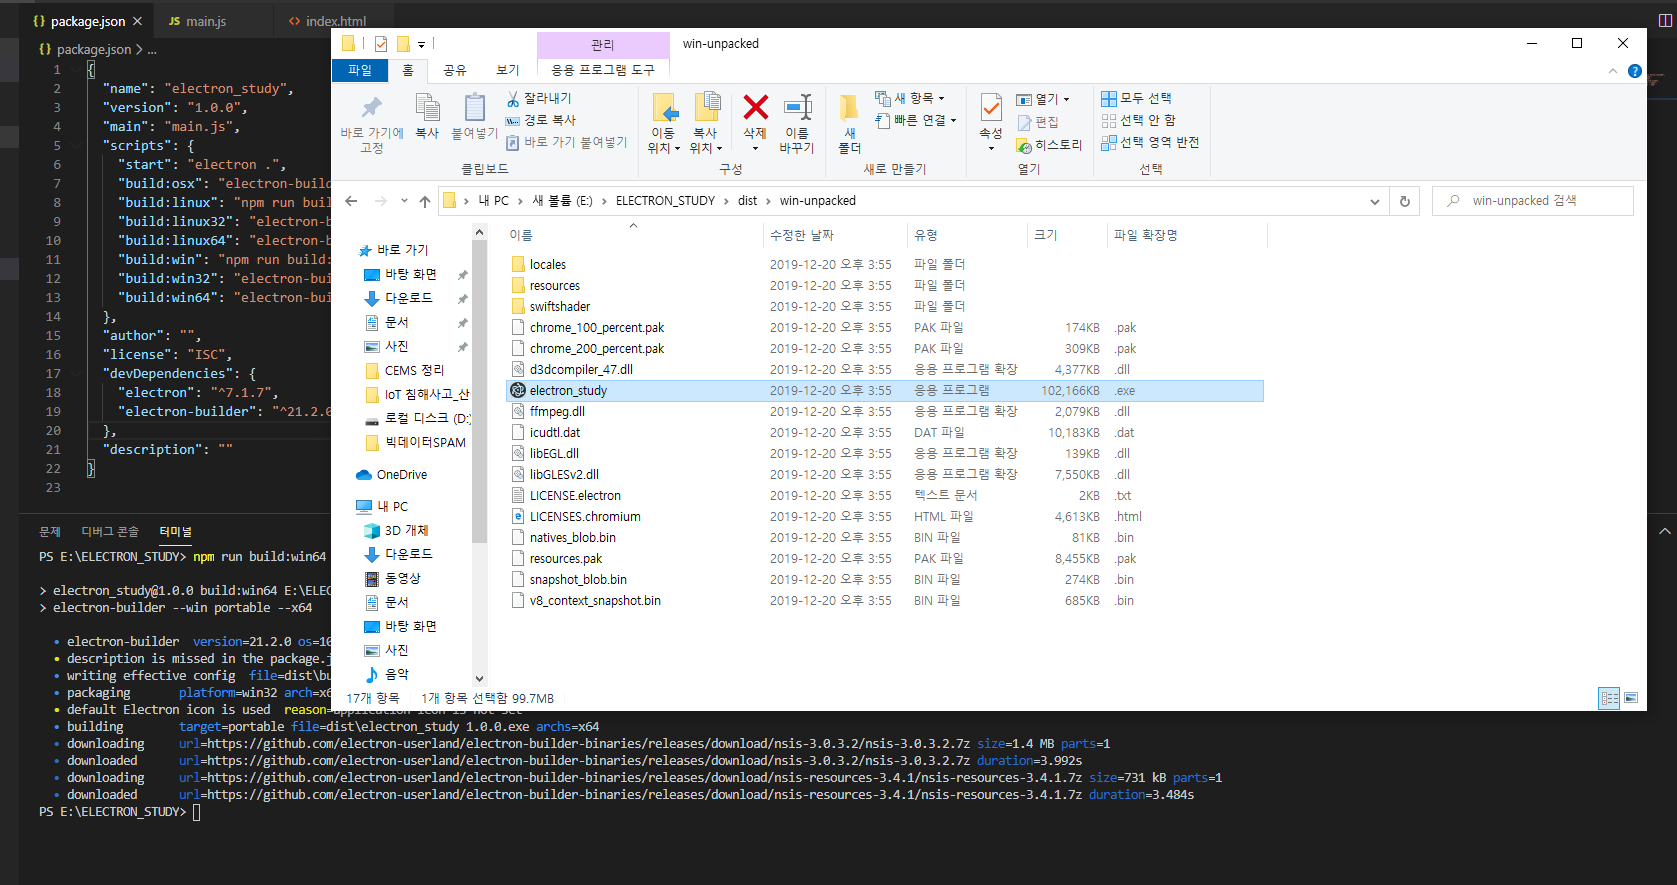Click the Rename (이름 바꾸기) icon

coord(797,107)
